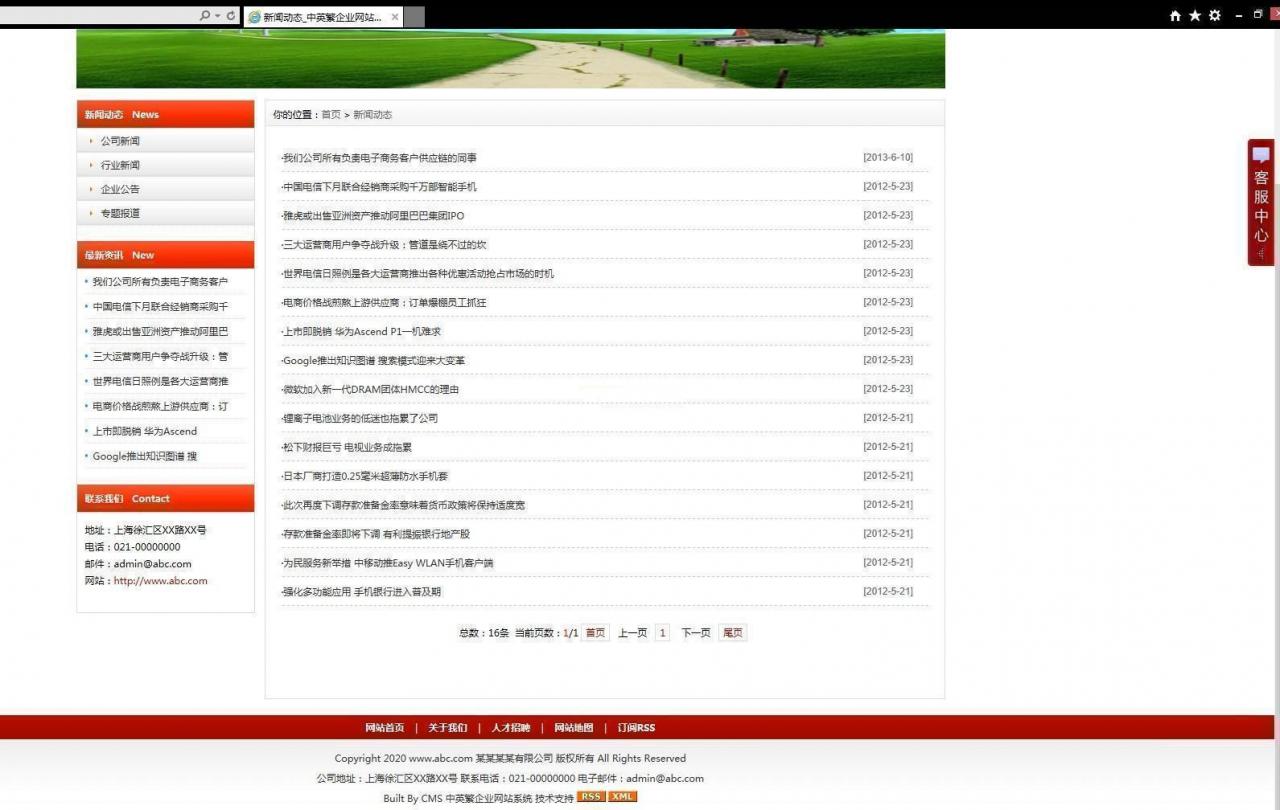Screen dimensions: 1280x810
Task: Open the 客服中心 side widget
Action: click(1261, 202)
